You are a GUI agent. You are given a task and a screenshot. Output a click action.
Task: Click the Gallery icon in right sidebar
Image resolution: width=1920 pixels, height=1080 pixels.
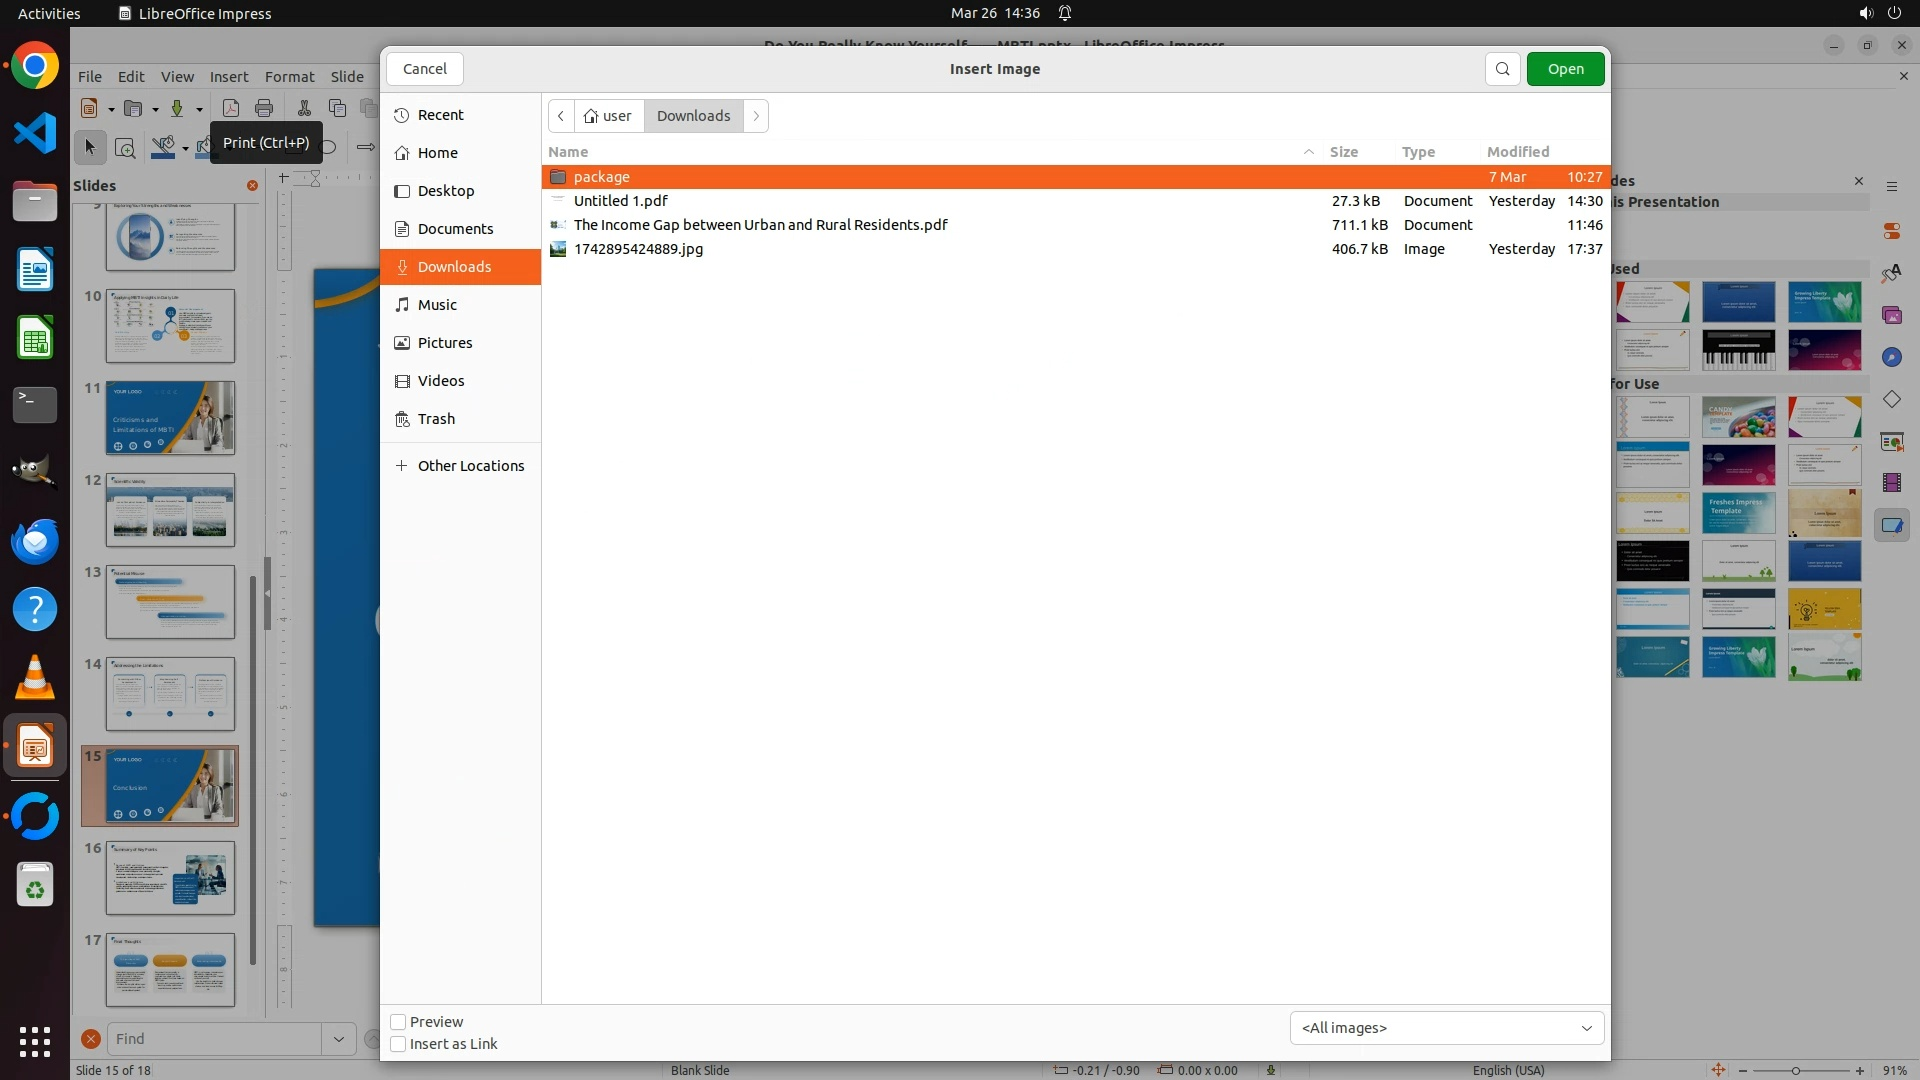pos(1891,315)
